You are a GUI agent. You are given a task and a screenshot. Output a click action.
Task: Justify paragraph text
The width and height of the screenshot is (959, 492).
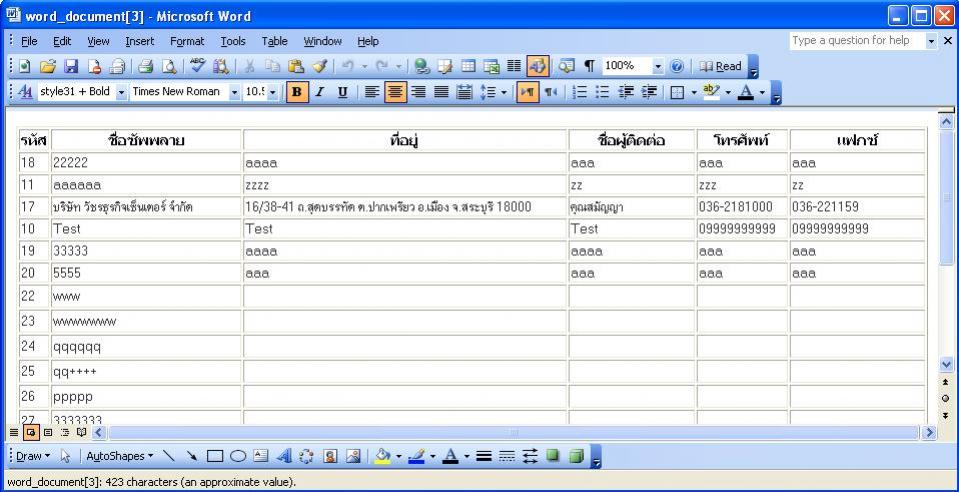click(442, 92)
